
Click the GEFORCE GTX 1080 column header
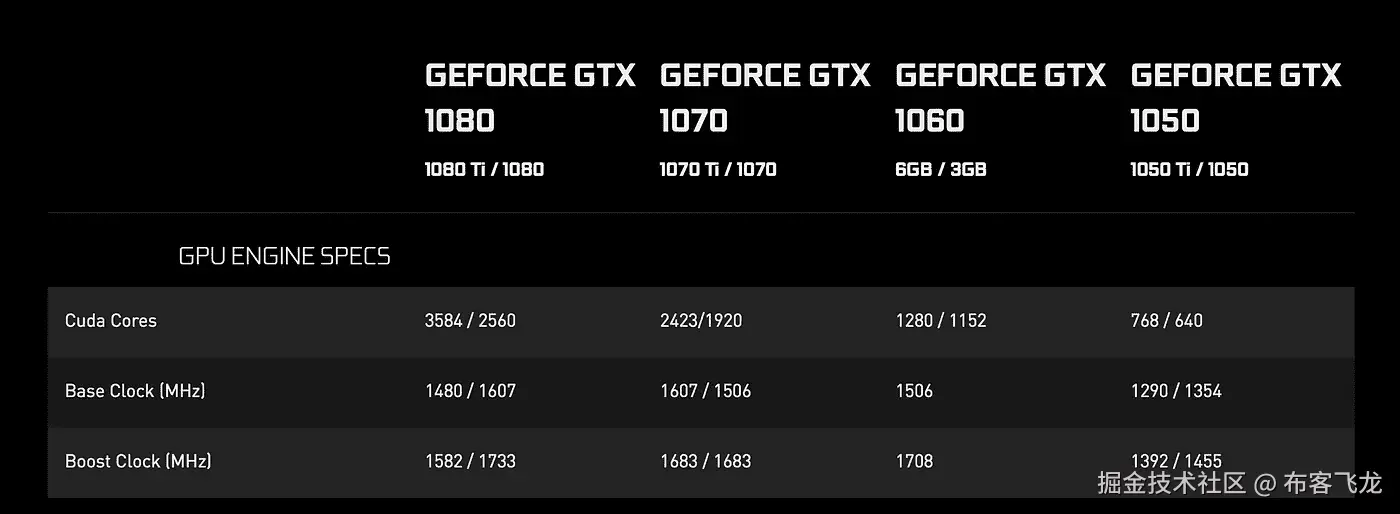coord(529,97)
